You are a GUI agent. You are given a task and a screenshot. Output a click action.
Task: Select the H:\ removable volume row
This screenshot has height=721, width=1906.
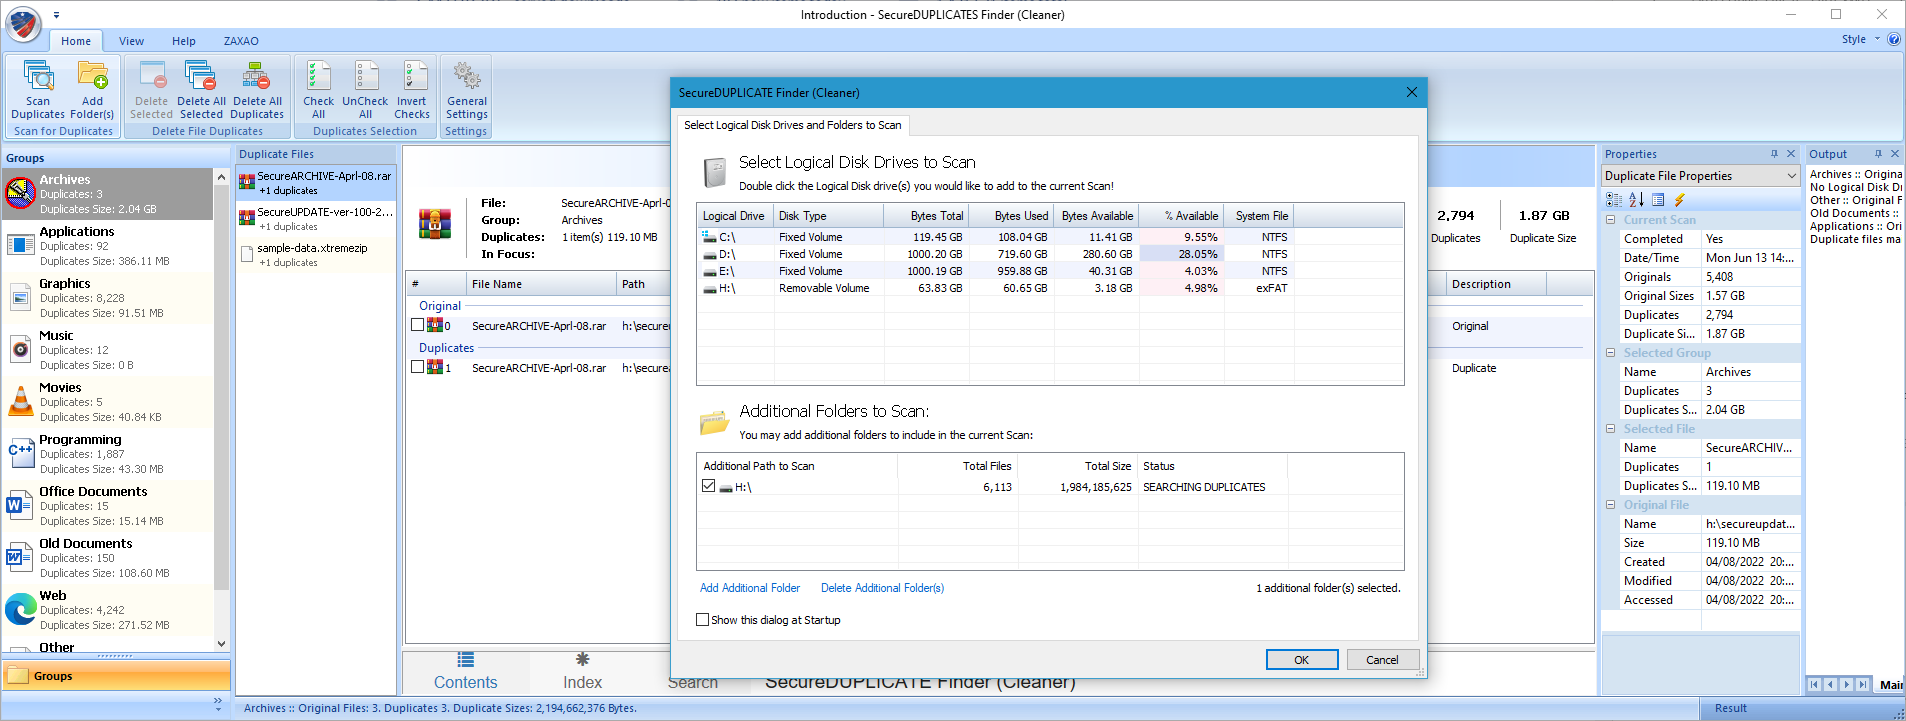pyautogui.click(x=1050, y=288)
